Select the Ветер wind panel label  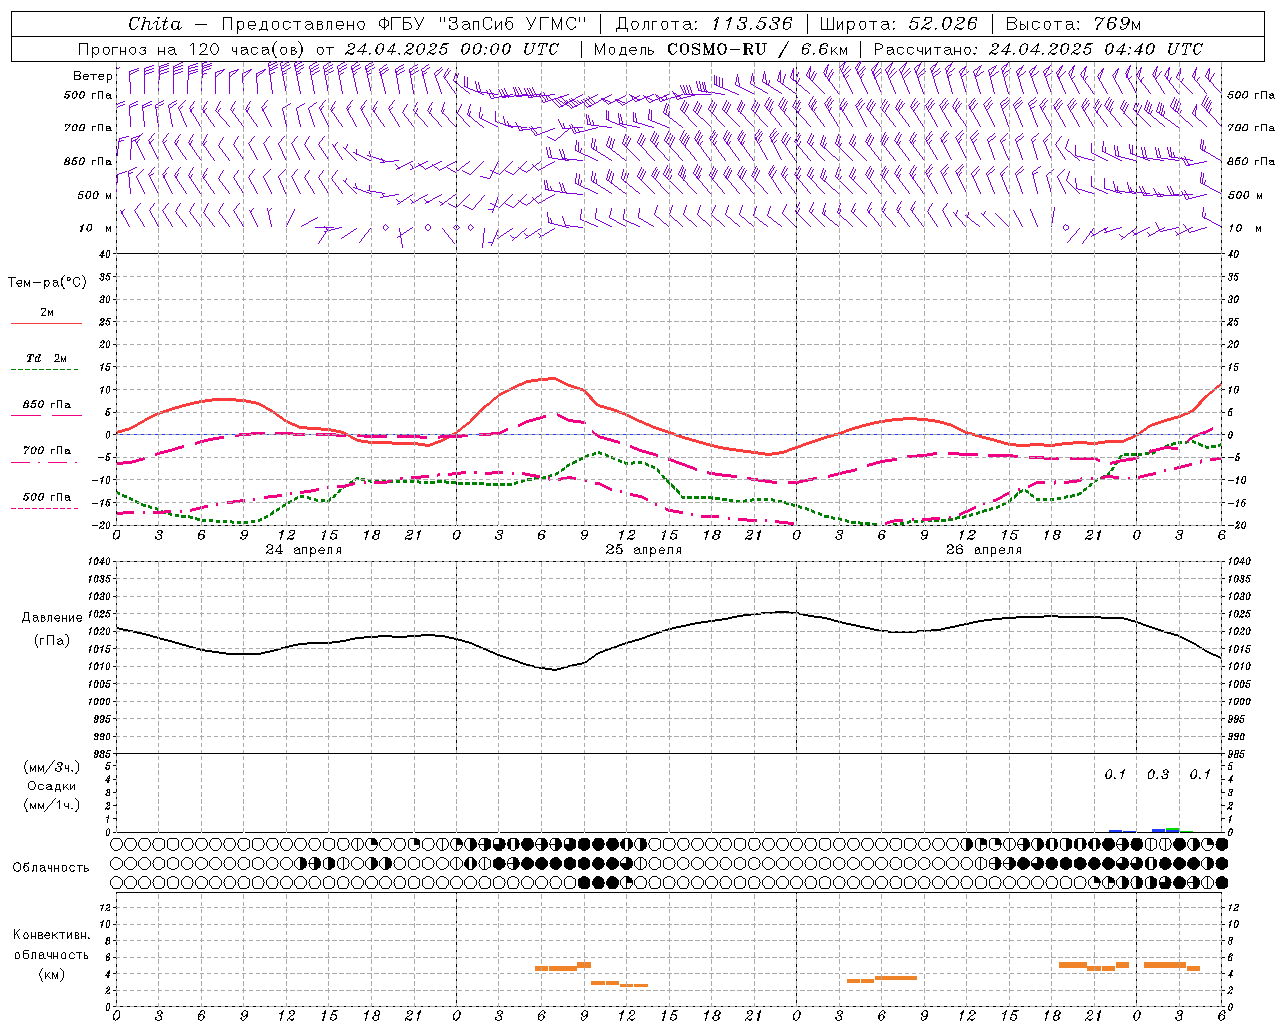tap(93, 76)
